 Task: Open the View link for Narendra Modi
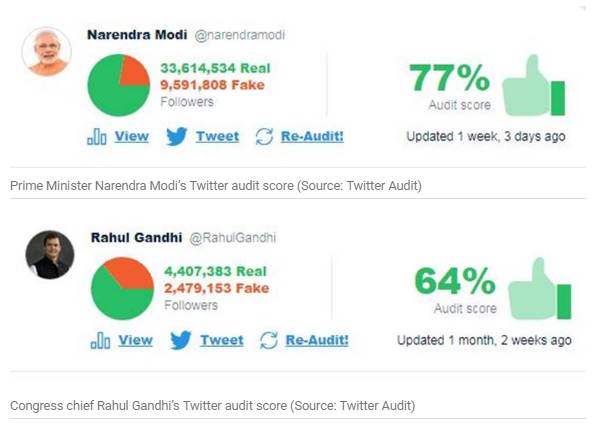coord(131,136)
